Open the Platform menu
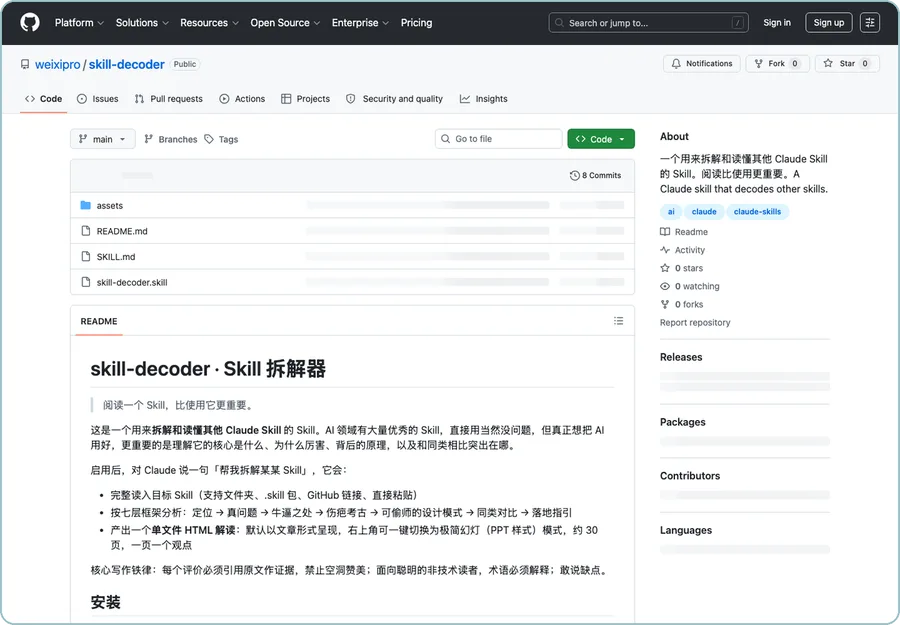The width and height of the screenshot is (900, 625). point(79,23)
